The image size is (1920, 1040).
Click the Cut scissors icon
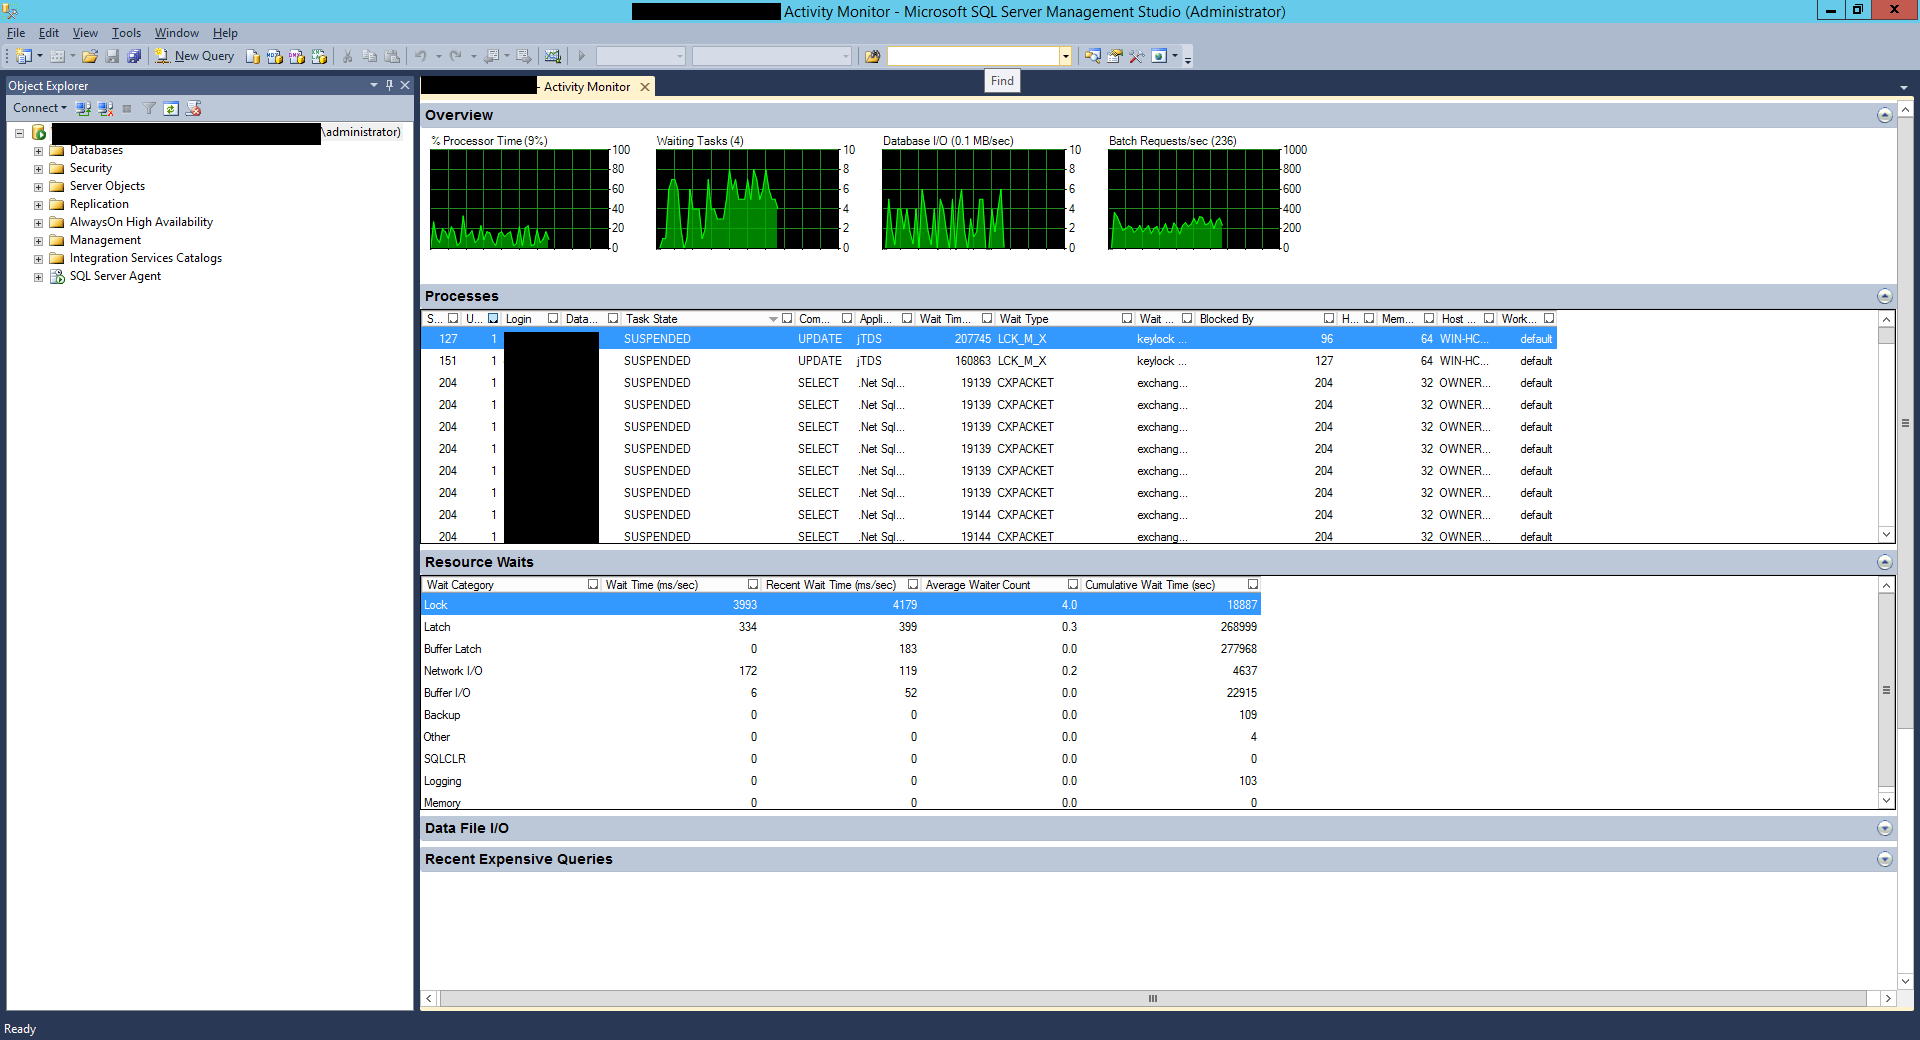coord(348,56)
